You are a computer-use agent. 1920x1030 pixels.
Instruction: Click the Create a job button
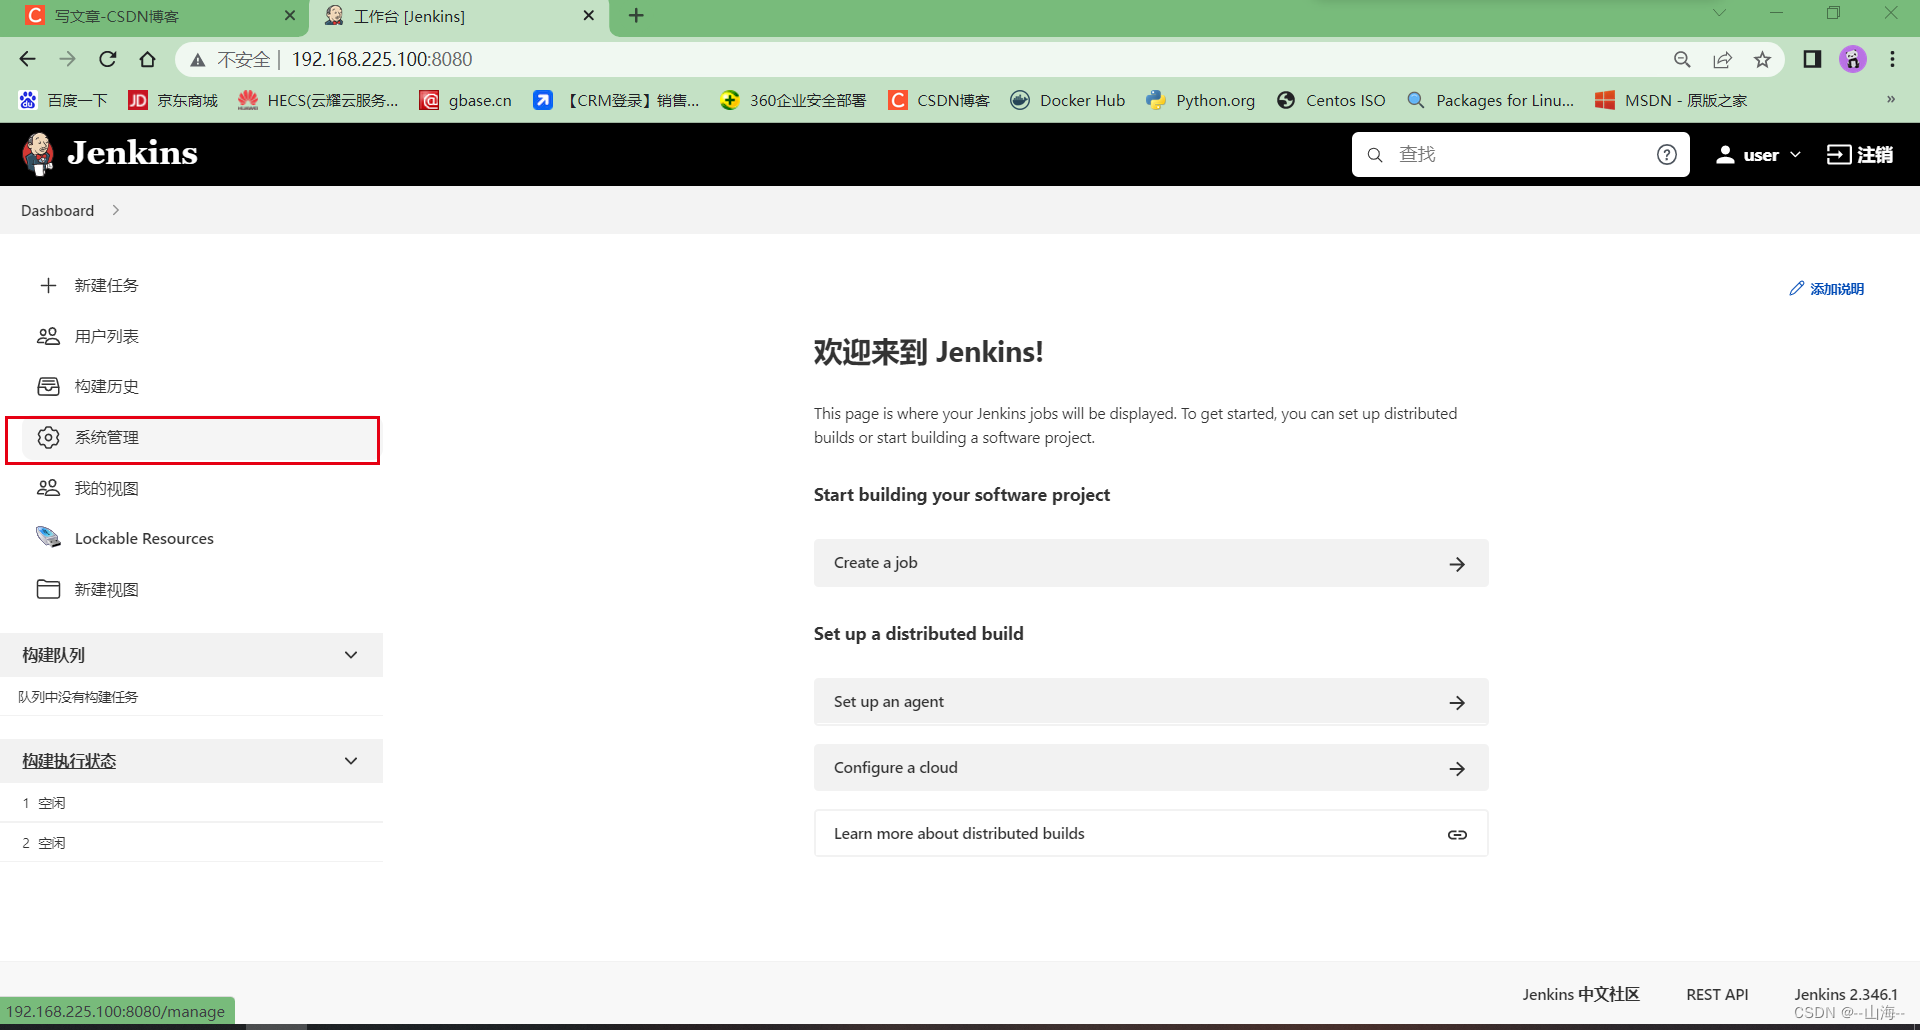(1149, 562)
